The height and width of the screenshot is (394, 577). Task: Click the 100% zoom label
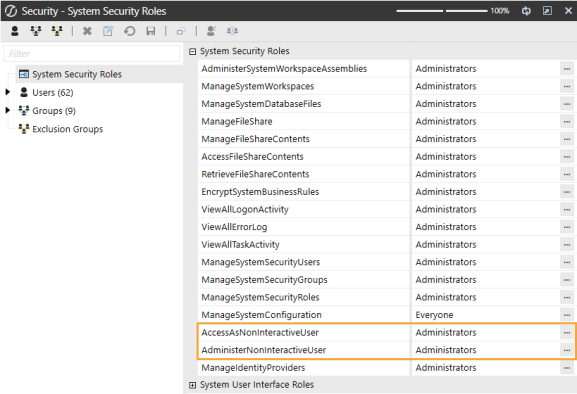tap(499, 11)
